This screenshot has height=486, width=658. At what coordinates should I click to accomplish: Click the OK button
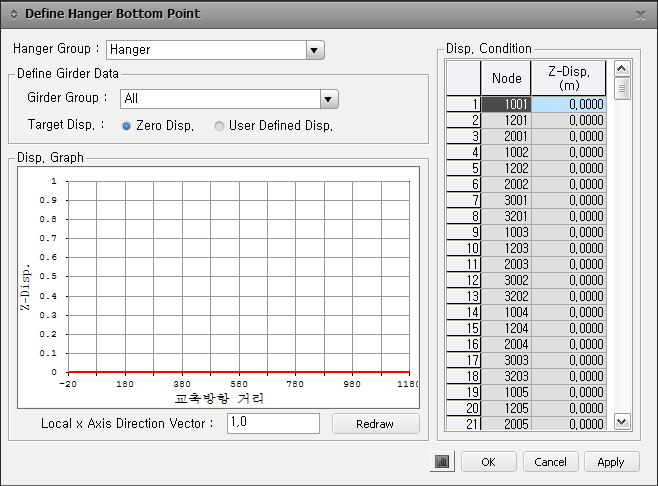point(488,462)
